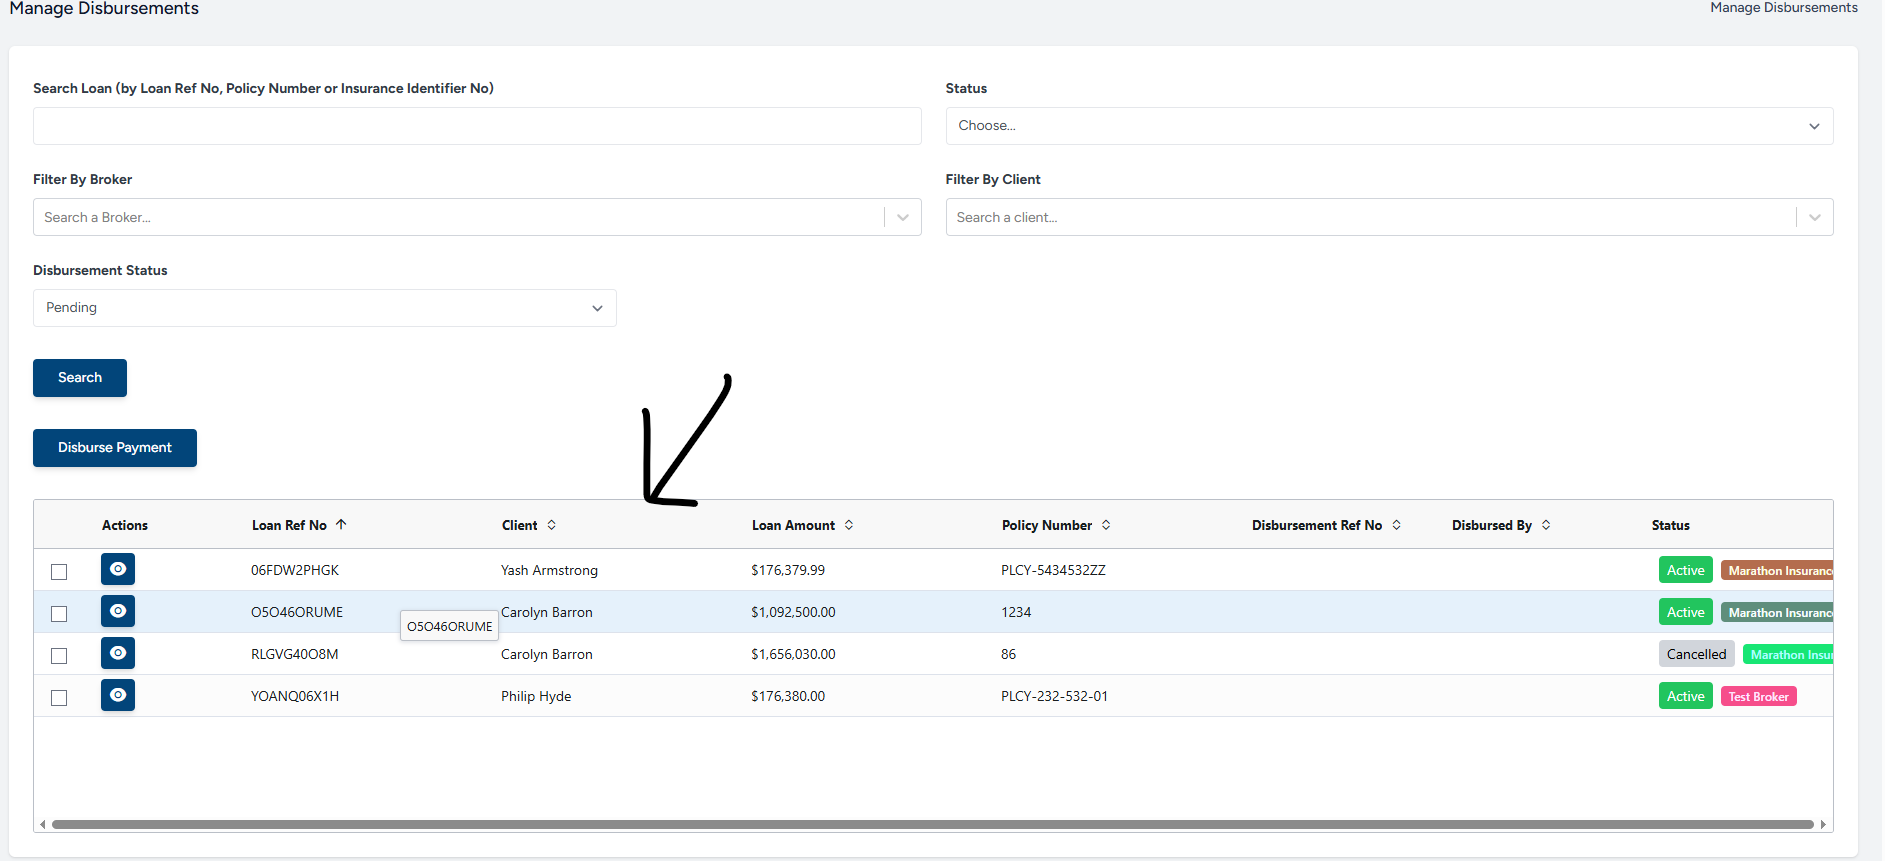This screenshot has width=1885, height=861.
Task: Expand the Filter By Broker dropdown
Action: (902, 217)
